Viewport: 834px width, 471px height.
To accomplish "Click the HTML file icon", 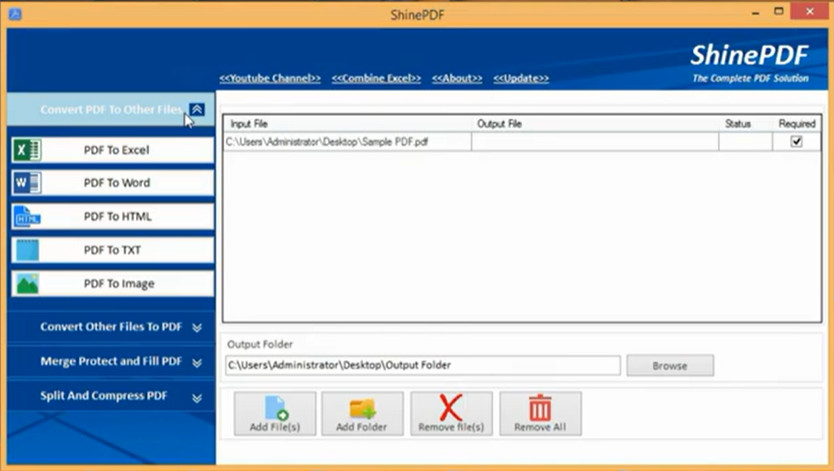I will pyautogui.click(x=27, y=216).
